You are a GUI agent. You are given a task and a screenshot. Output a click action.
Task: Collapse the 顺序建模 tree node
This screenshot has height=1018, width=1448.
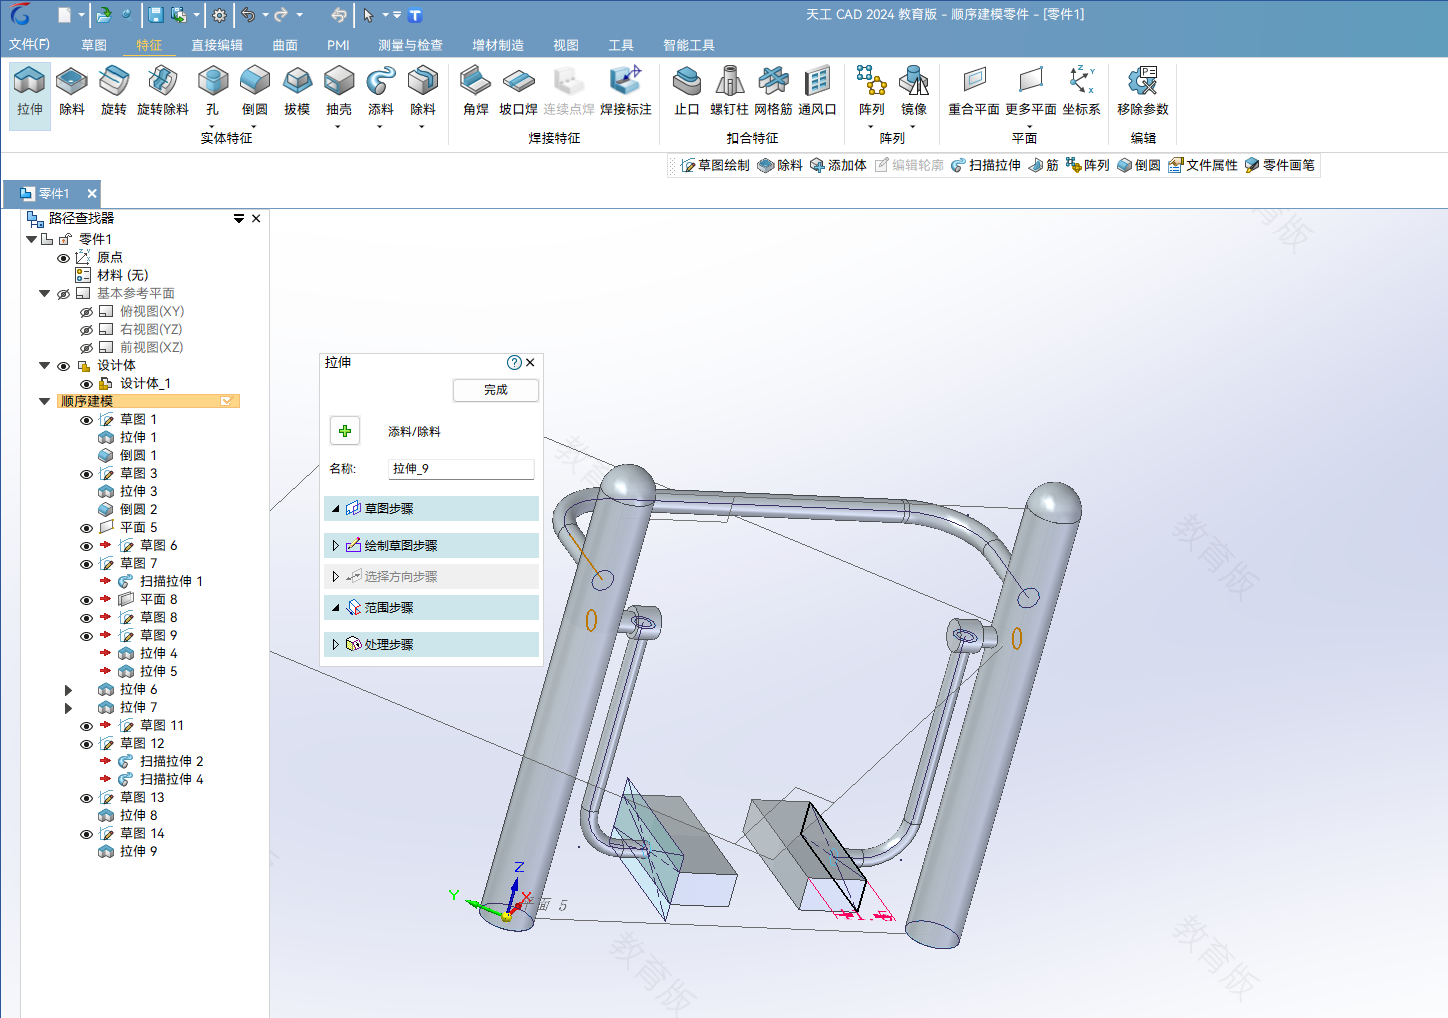[44, 401]
